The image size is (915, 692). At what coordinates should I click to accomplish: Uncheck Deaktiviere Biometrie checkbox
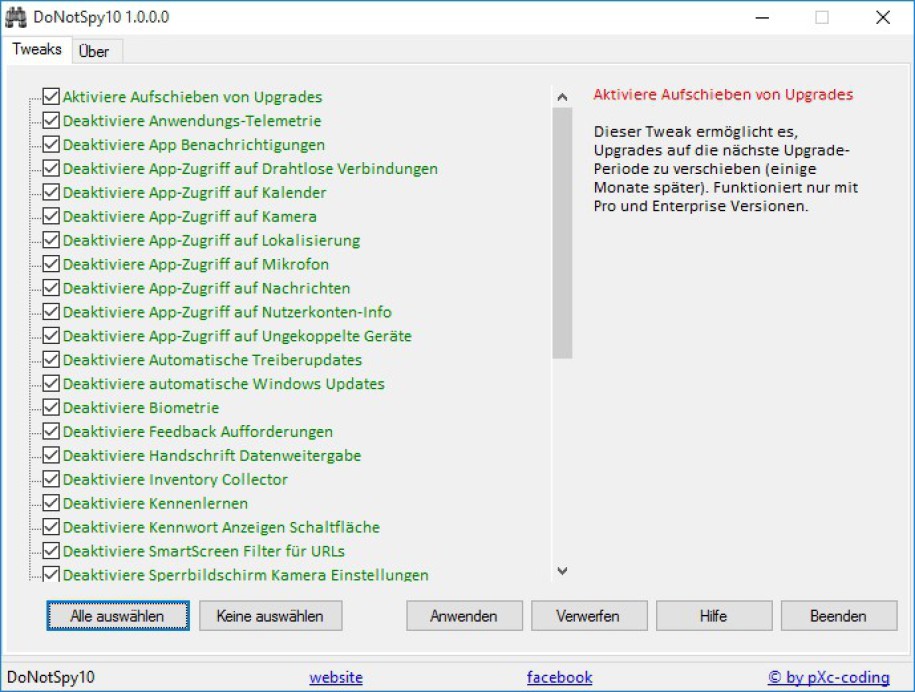pyautogui.click(x=52, y=408)
